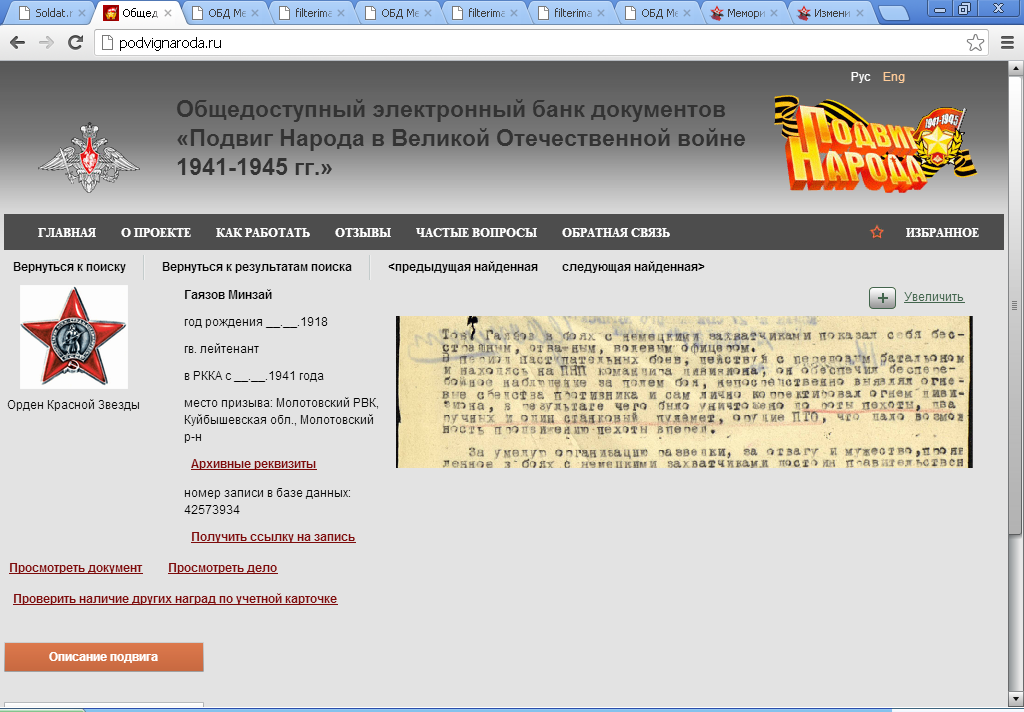1024x712 pixels.
Task: Open the КАК РАБОТАТЬ menu item
Action: point(263,233)
